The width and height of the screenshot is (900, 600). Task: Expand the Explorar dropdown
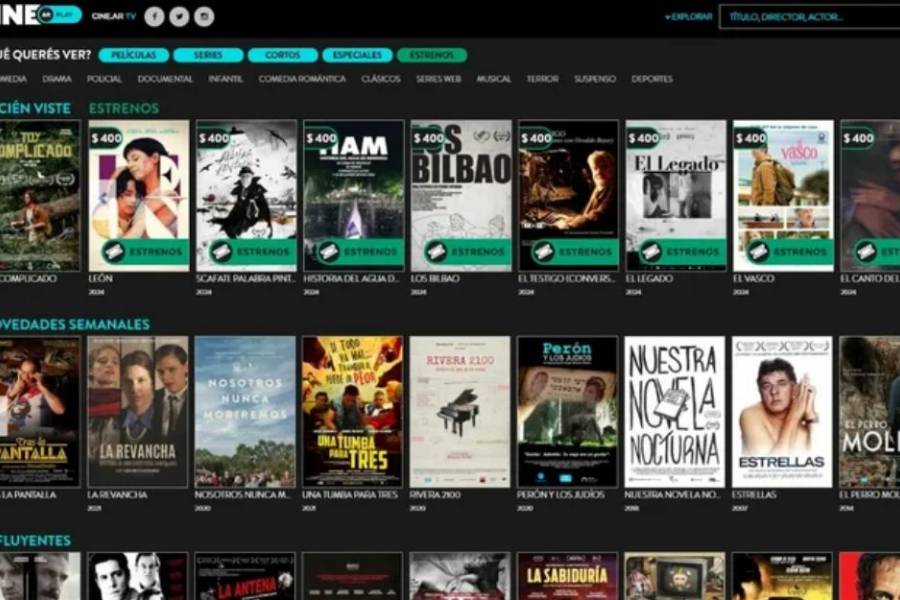pos(688,17)
